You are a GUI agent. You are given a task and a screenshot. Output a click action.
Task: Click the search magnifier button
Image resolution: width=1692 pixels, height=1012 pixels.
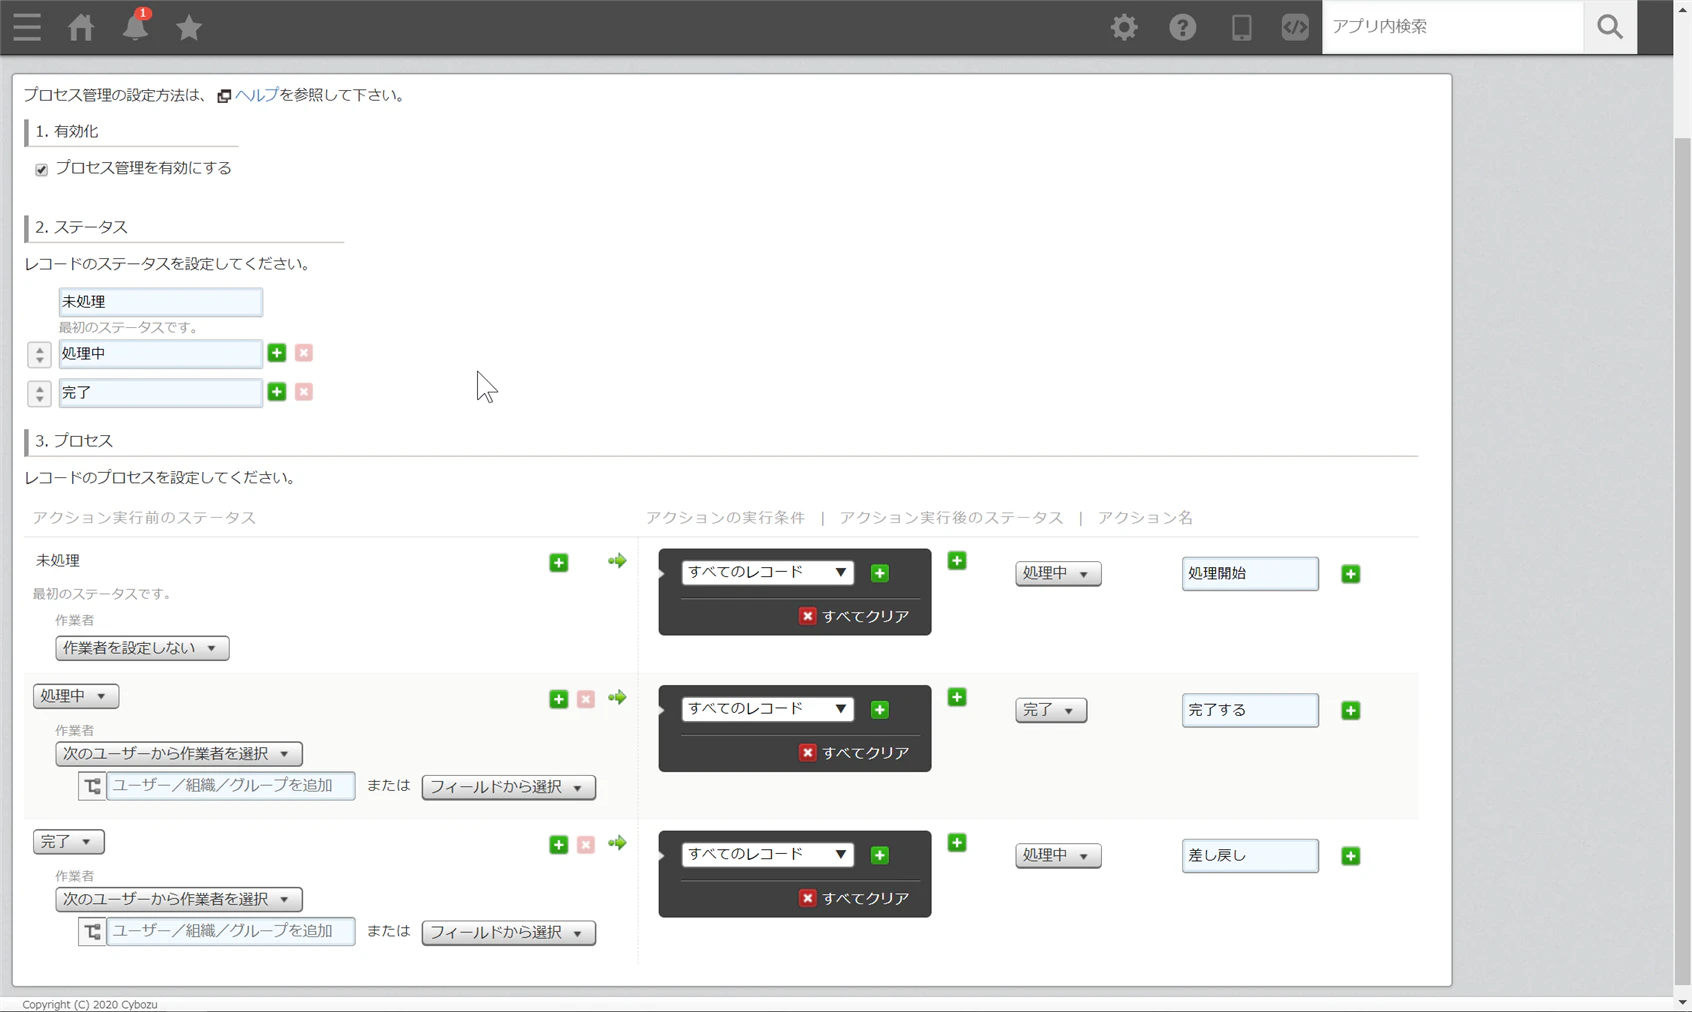point(1610,27)
